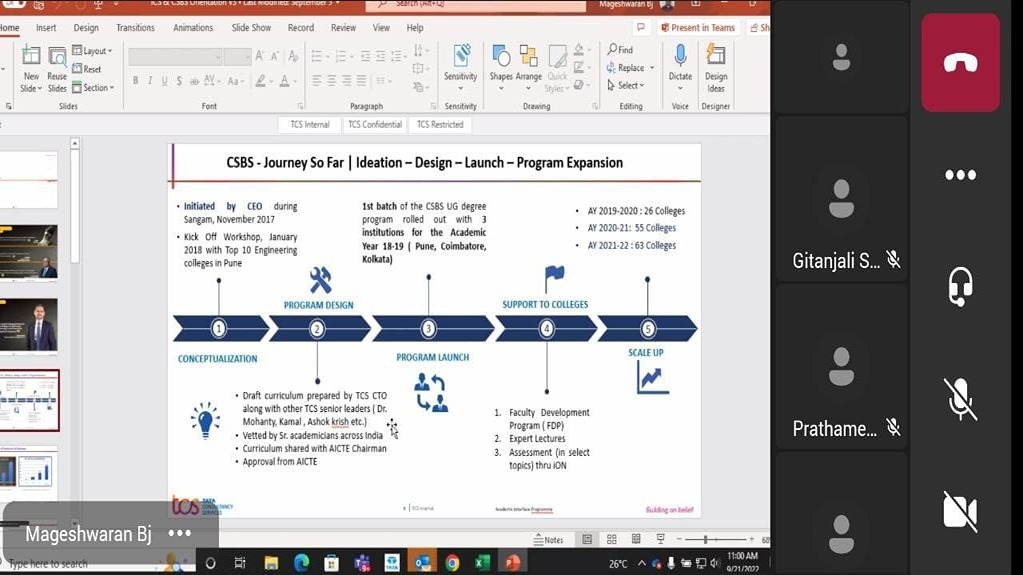Open the Slide Show tab
Screen dimensions: 1023x575
[251, 28]
